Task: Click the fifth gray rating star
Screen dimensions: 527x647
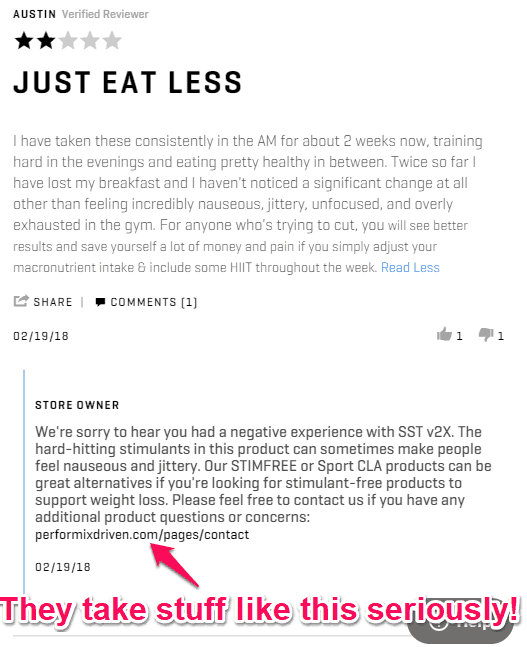Action: 112,41
